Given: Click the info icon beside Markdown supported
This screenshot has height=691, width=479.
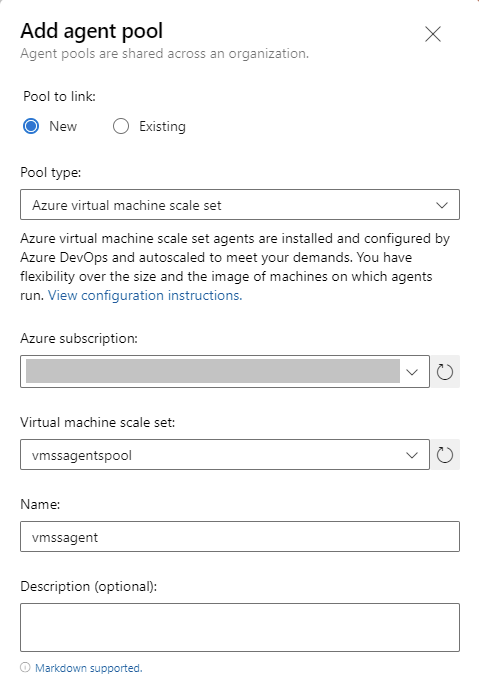Looking at the screenshot, I should click(x=25, y=668).
